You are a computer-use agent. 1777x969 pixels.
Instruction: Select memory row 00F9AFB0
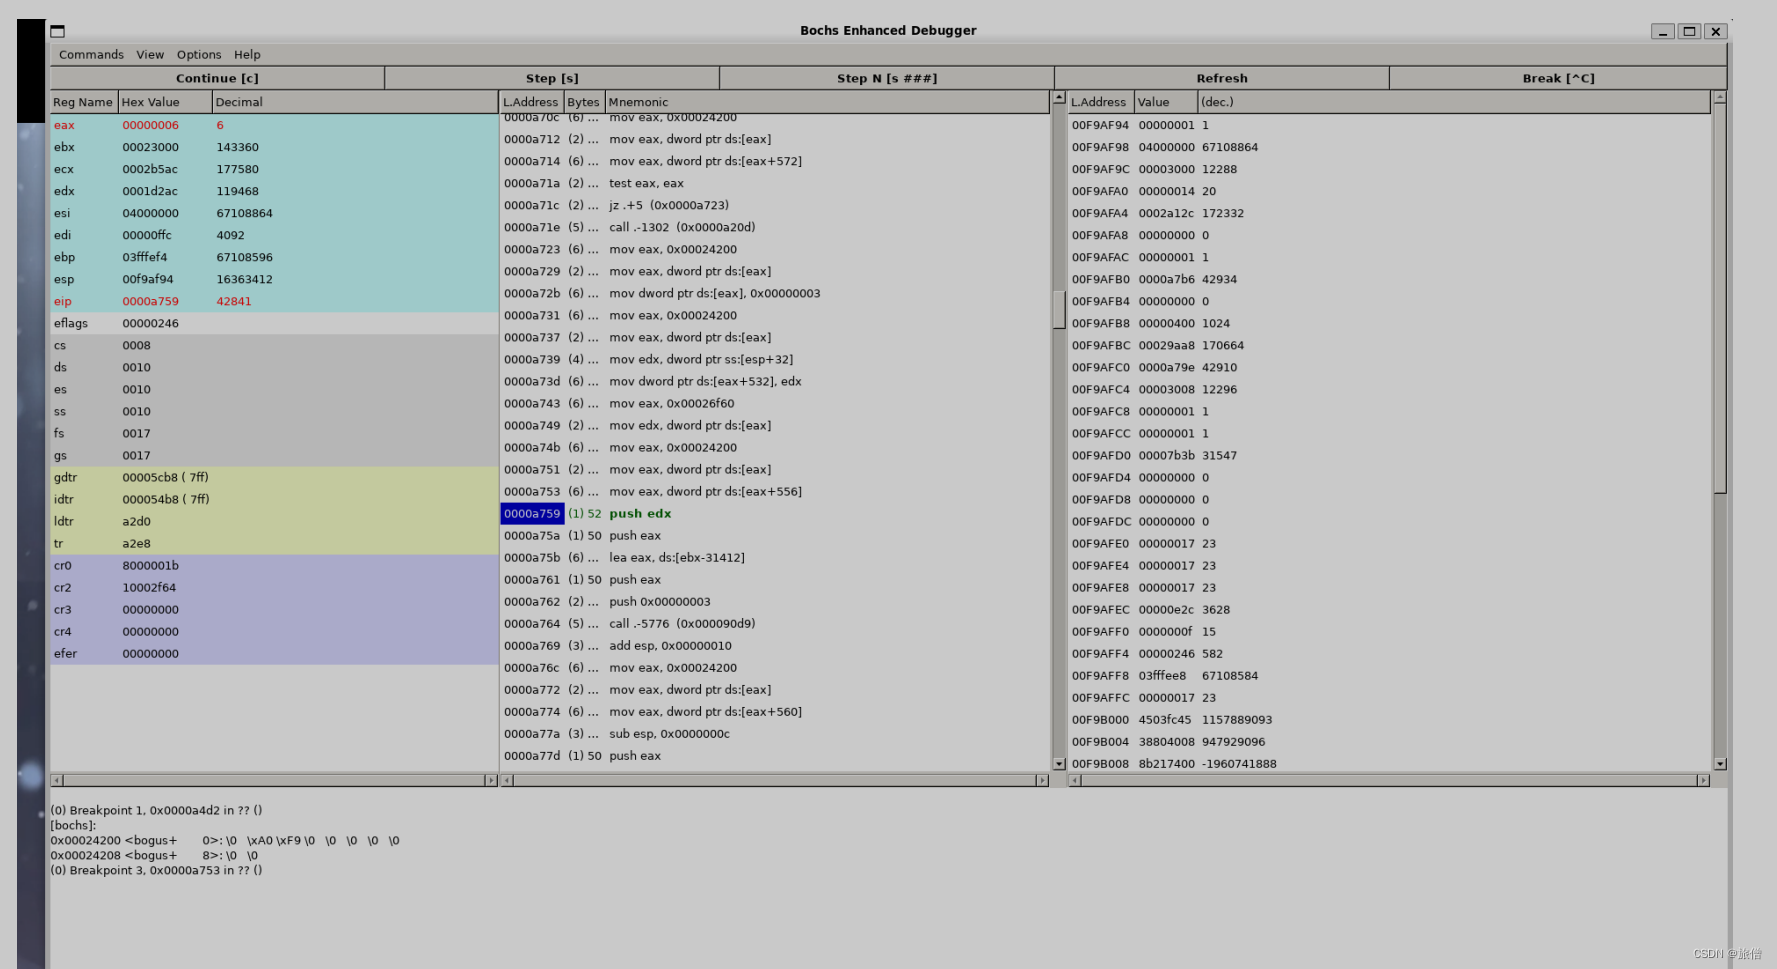click(1389, 279)
